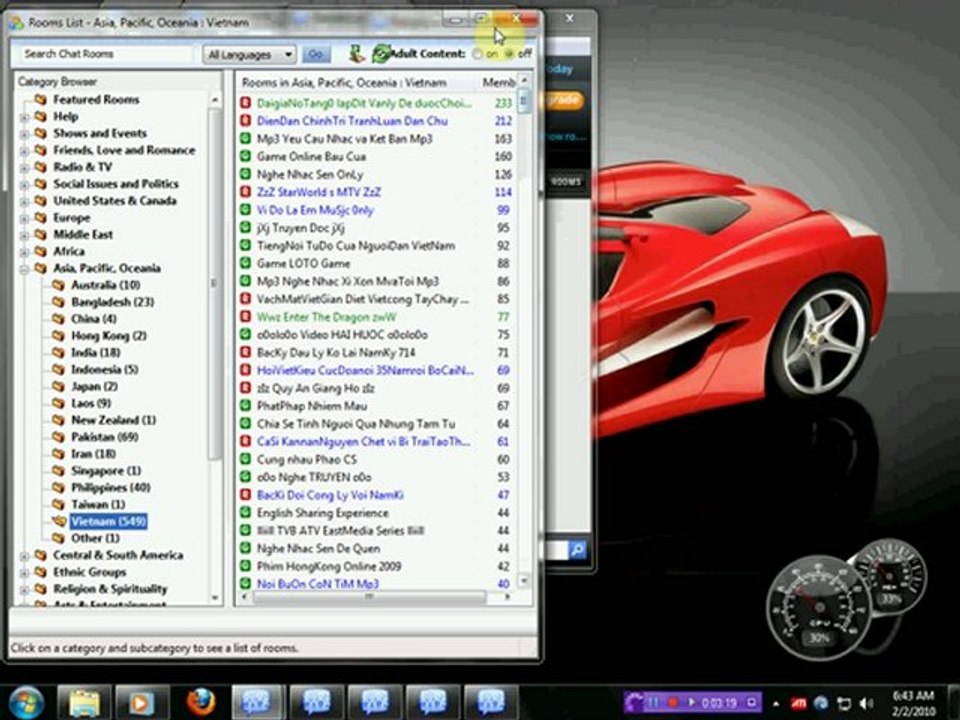The width and height of the screenshot is (960, 720).
Task: Click green icon beside English Sharing Experience
Action: [246, 512]
